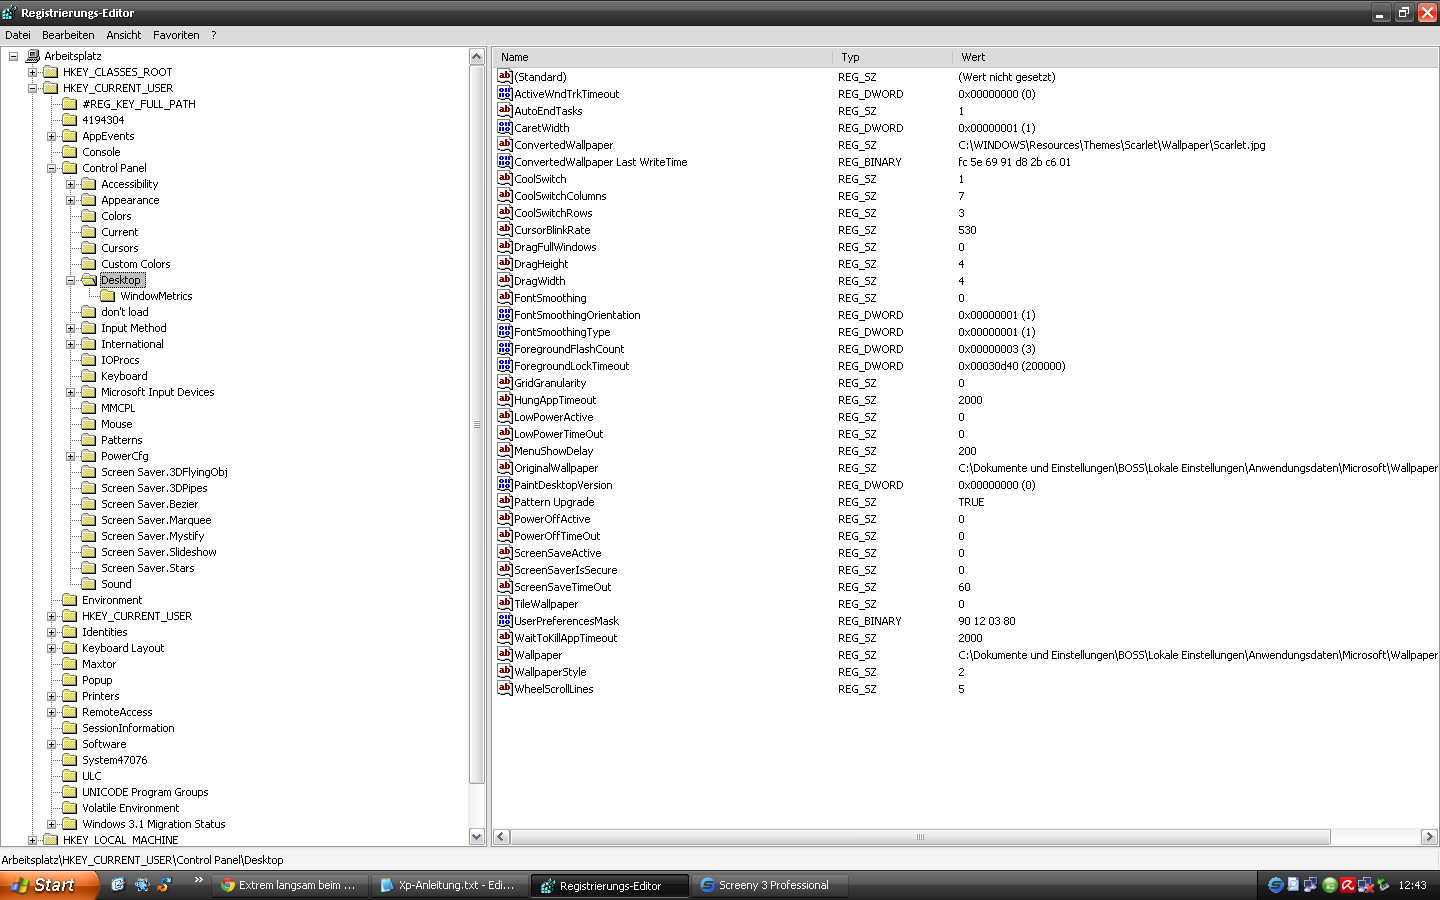Select the MenuShowDelay value name
The width and height of the screenshot is (1440, 900).
click(x=554, y=451)
